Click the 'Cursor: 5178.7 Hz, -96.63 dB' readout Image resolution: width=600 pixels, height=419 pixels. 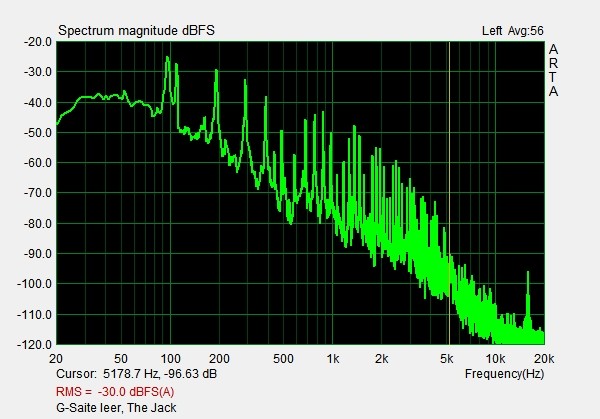click(137, 374)
